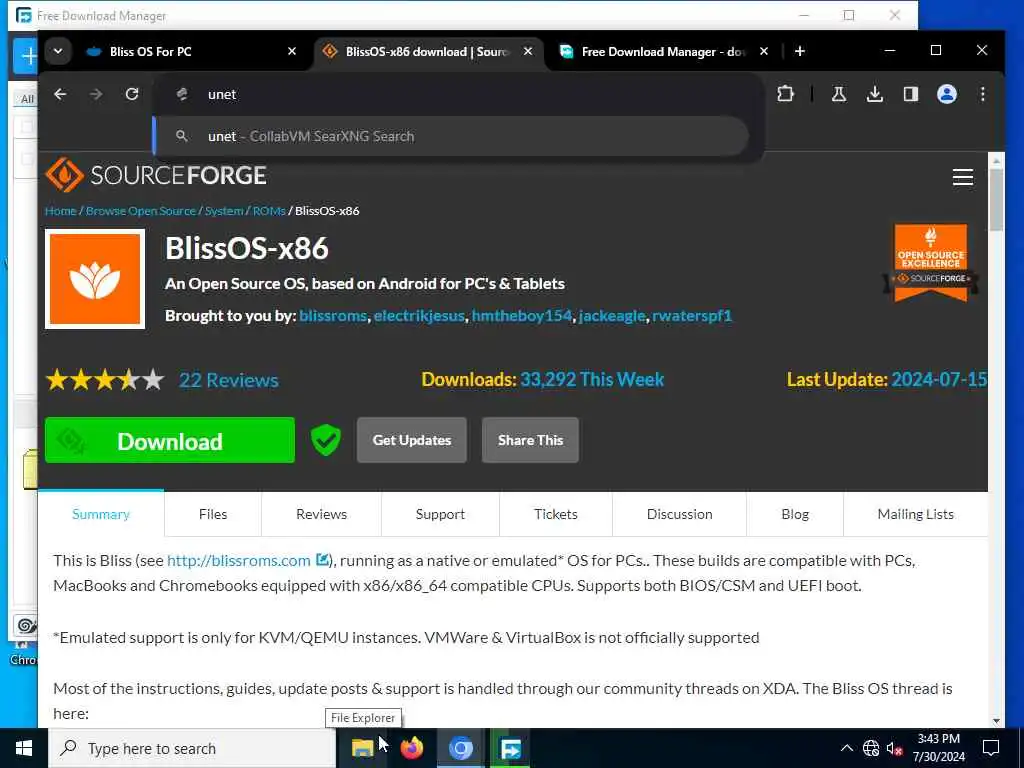
Task: Click the star rating icons
Action: (105, 380)
